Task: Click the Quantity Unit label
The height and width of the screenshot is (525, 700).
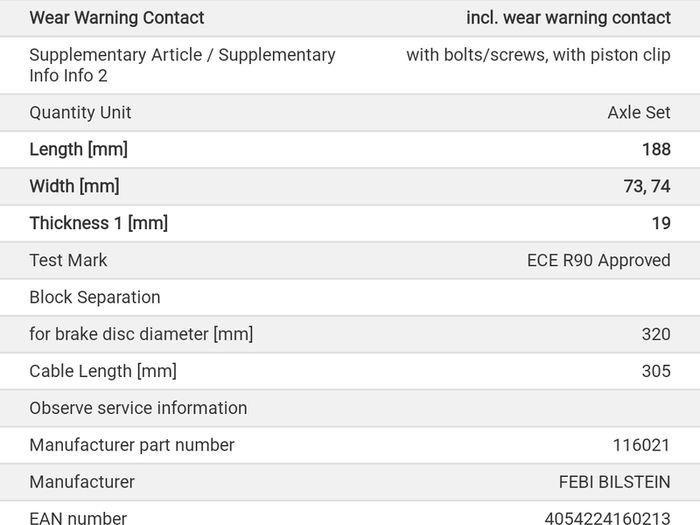Action: coord(80,112)
